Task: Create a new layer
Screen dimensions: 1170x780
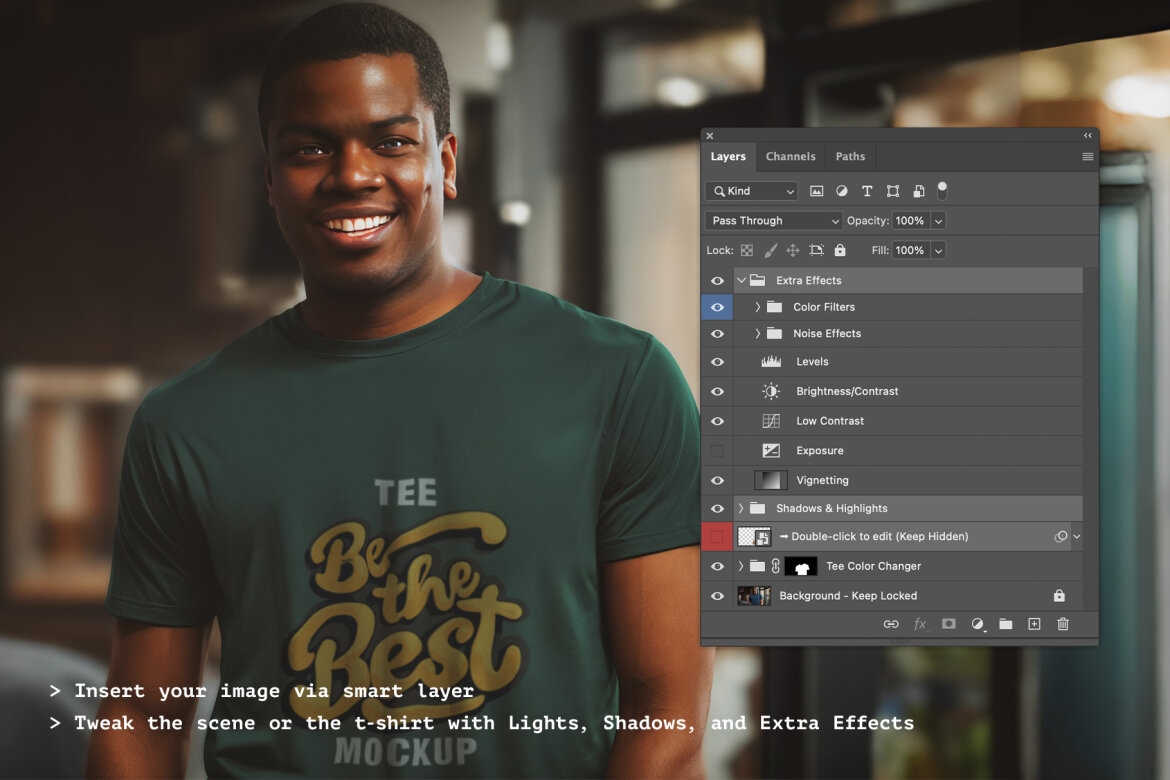Action: coord(1034,624)
